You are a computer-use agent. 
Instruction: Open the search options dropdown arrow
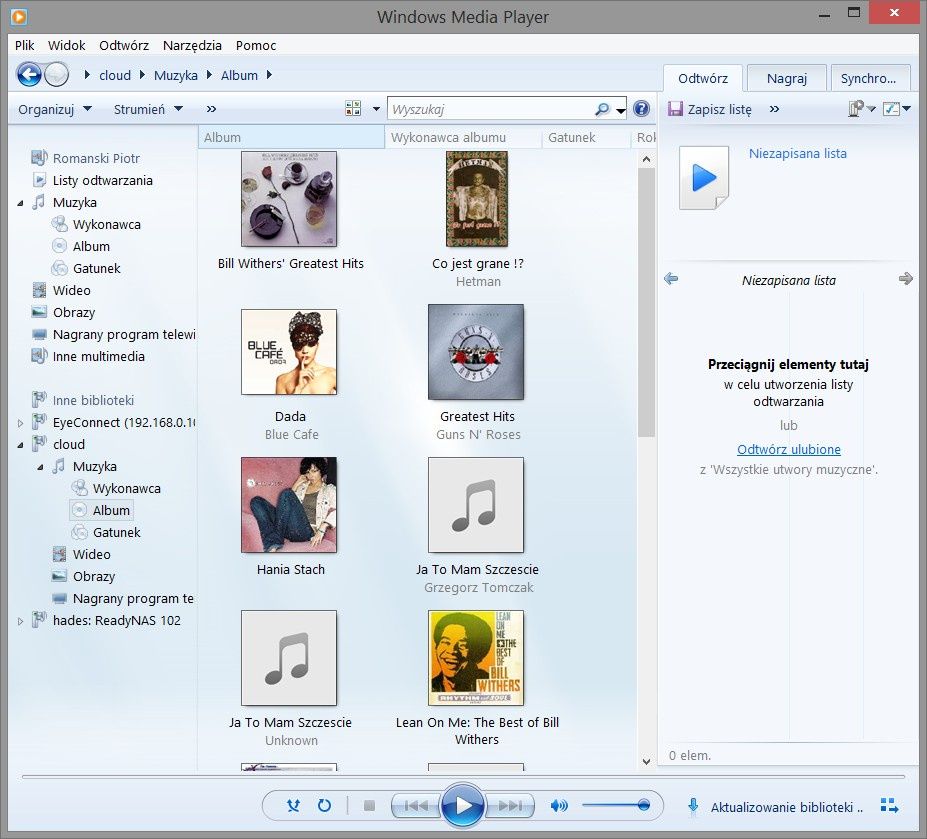click(620, 110)
